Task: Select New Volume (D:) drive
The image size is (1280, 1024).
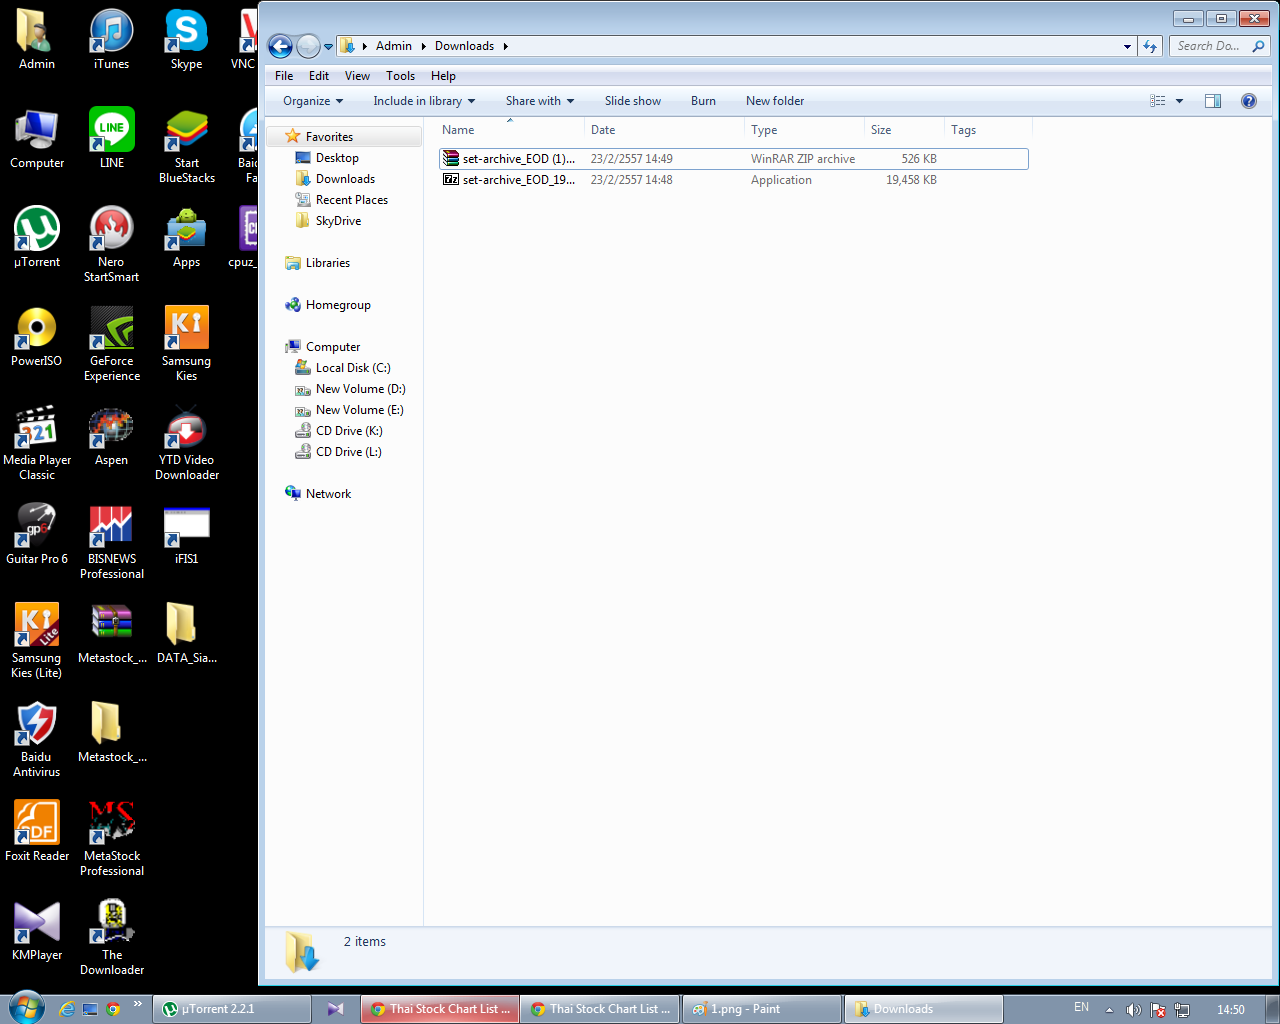Action: click(360, 389)
